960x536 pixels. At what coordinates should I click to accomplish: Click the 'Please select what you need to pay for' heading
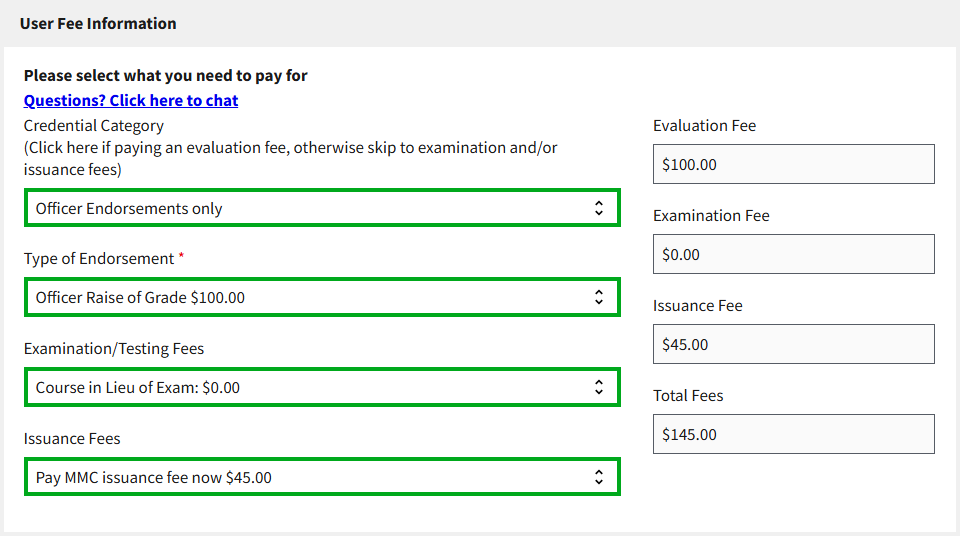[166, 75]
